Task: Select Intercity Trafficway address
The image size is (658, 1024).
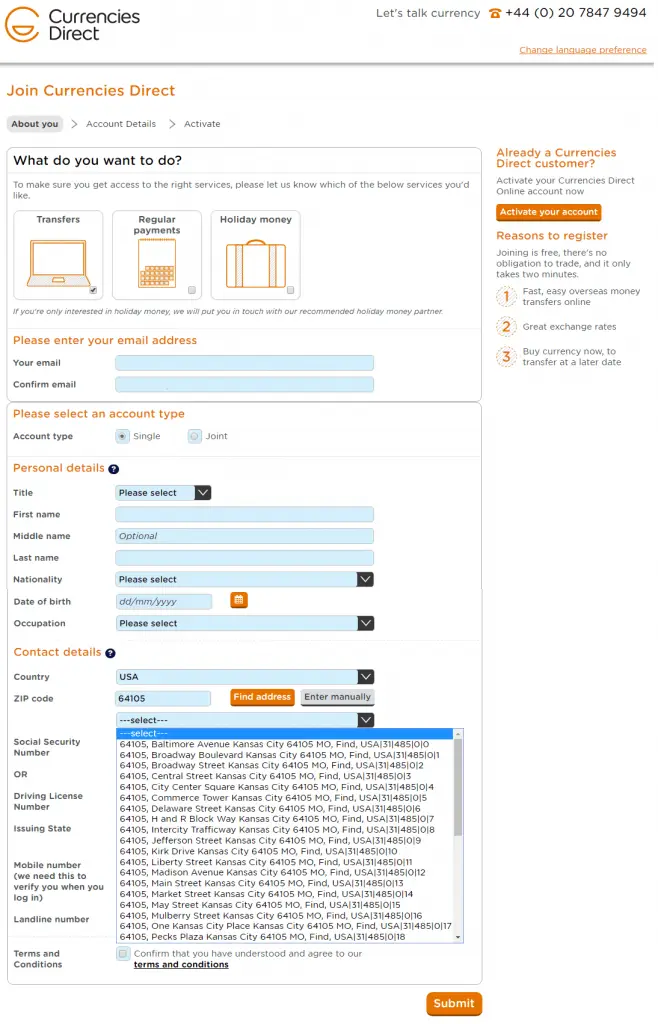Action: [285, 830]
